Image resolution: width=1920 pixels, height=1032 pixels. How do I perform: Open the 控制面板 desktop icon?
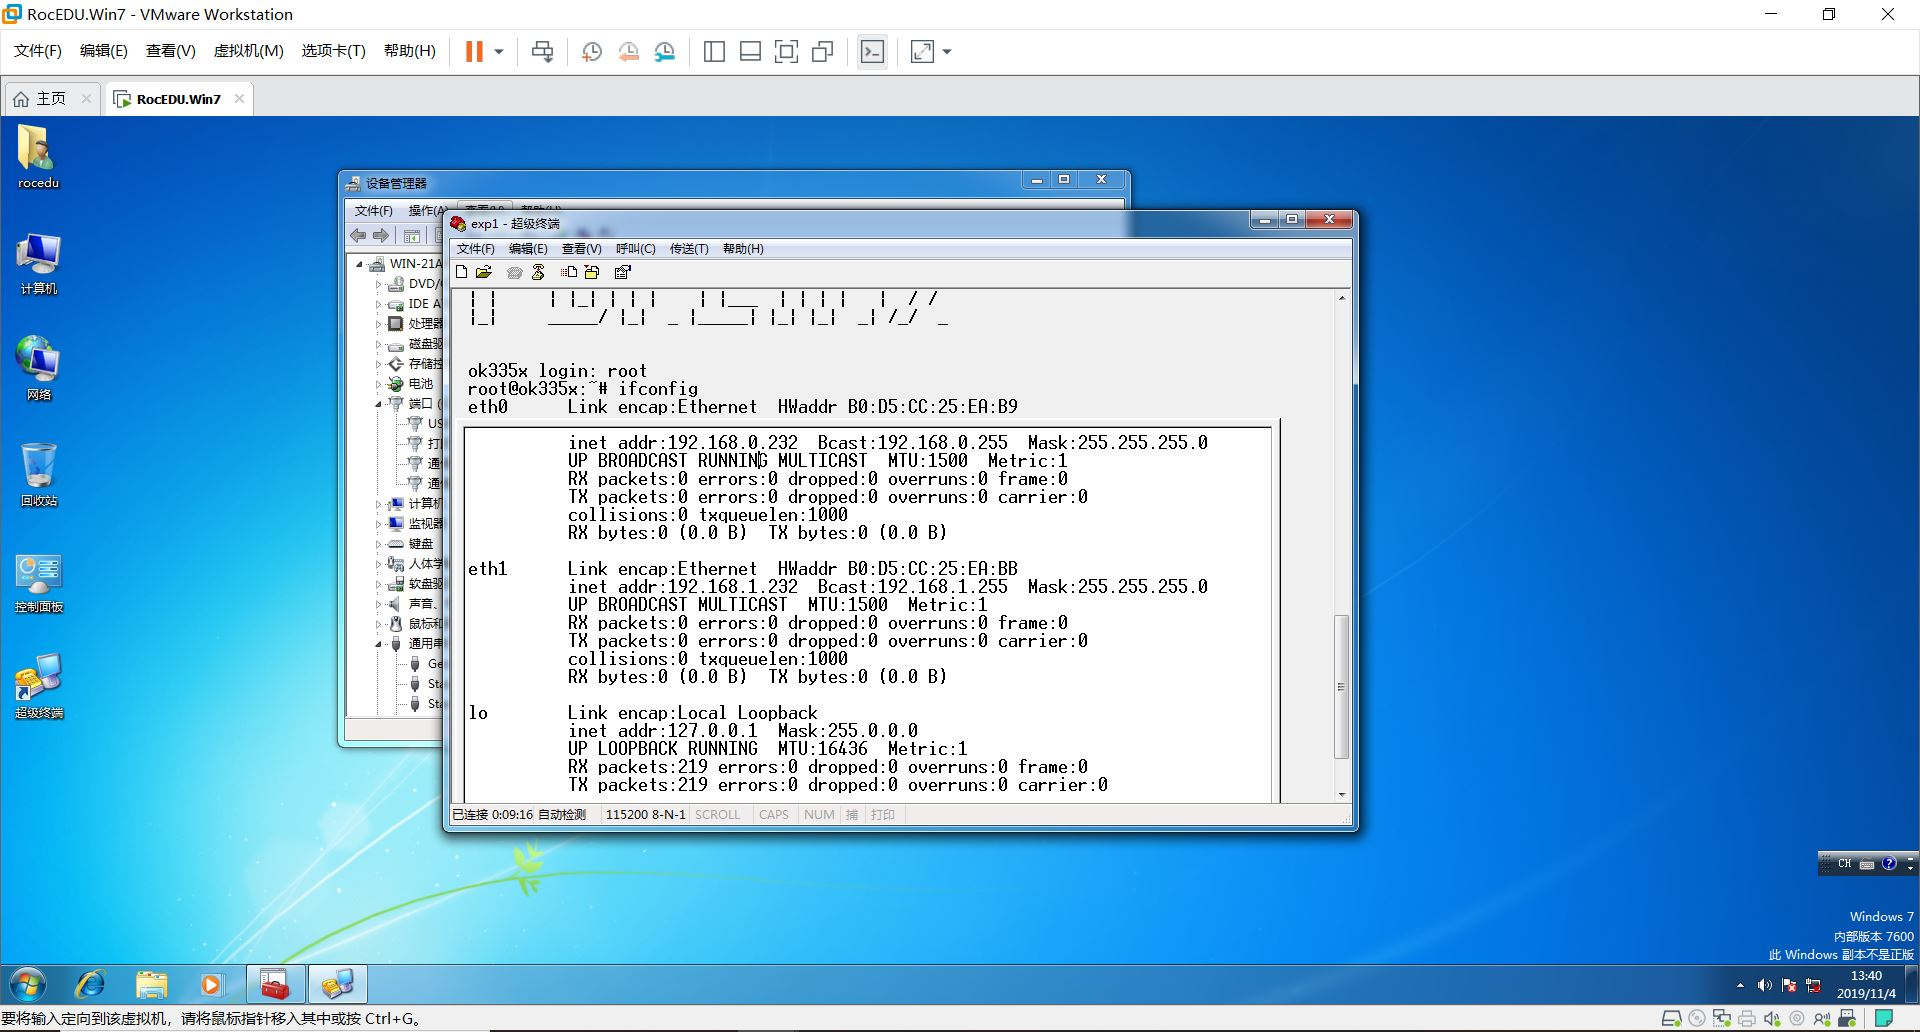tap(38, 581)
